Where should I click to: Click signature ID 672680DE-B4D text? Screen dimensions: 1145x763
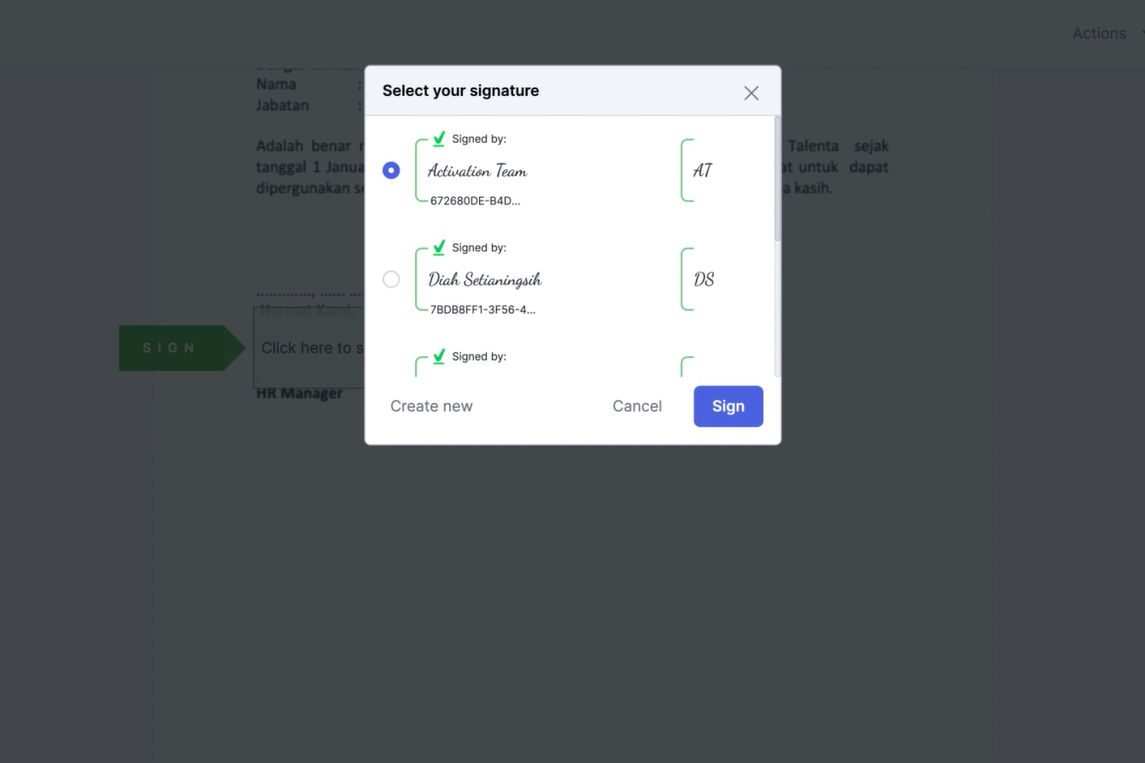tap(475, 201)
